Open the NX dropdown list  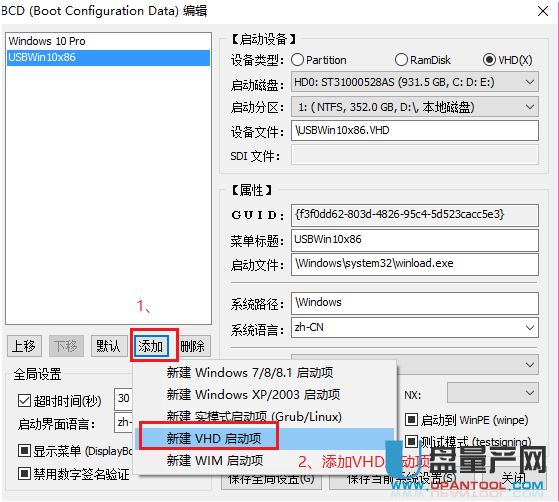pyautogui.click(x=492, y=393)
